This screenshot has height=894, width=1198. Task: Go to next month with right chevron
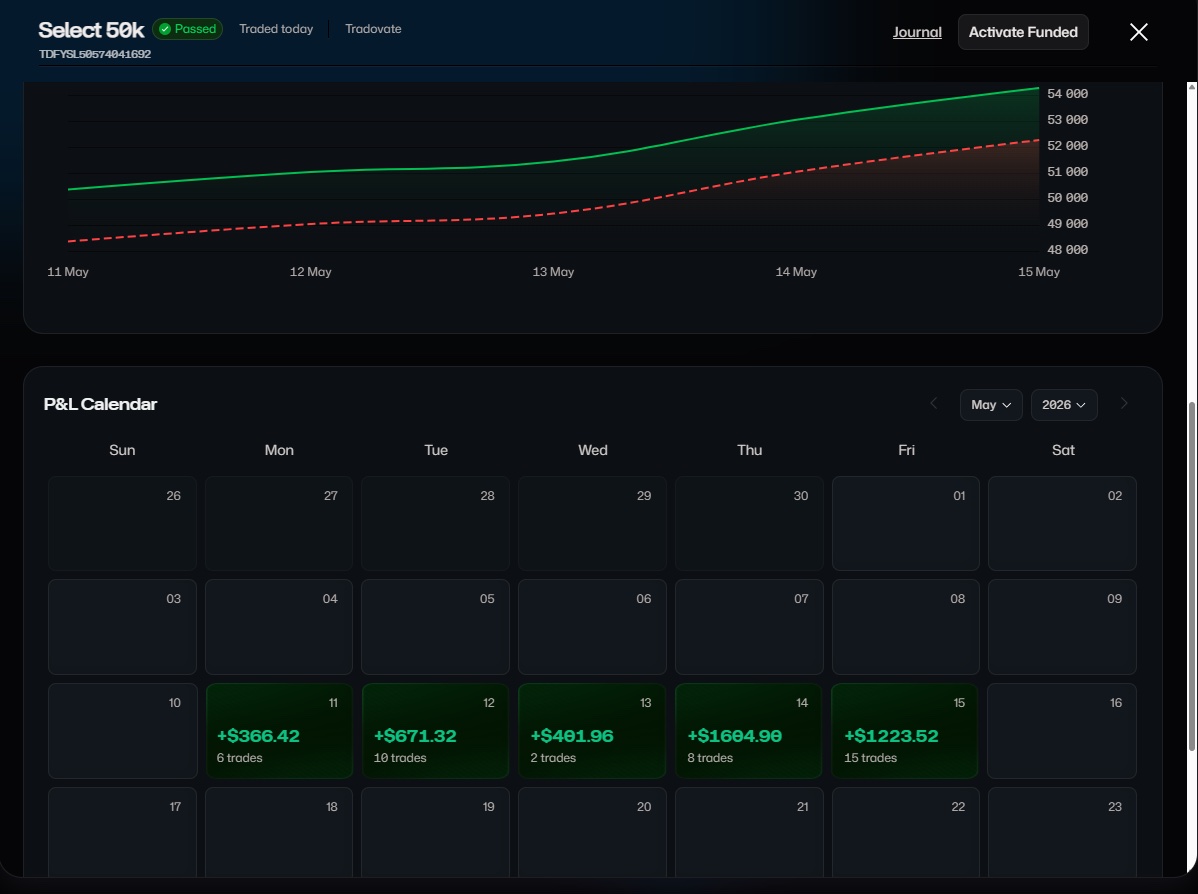click(1124, 403)
